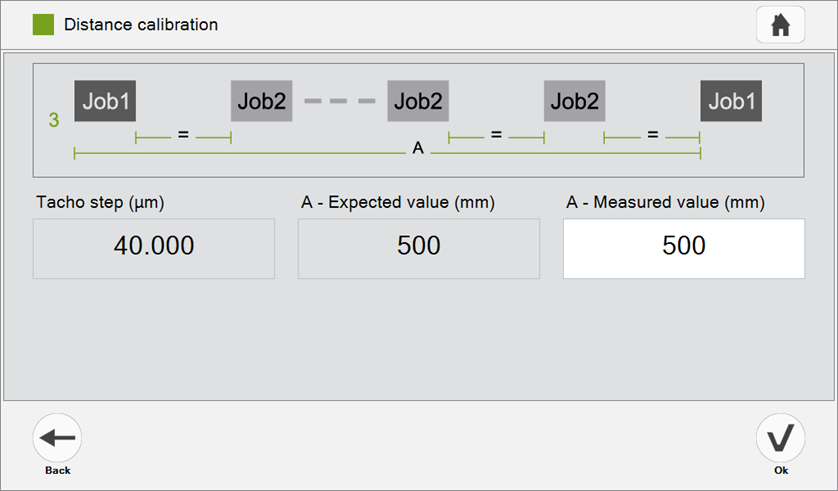Screen dimensions: 838x491
Task: Select the leftmost Job1 block
Action: [105, 101]
